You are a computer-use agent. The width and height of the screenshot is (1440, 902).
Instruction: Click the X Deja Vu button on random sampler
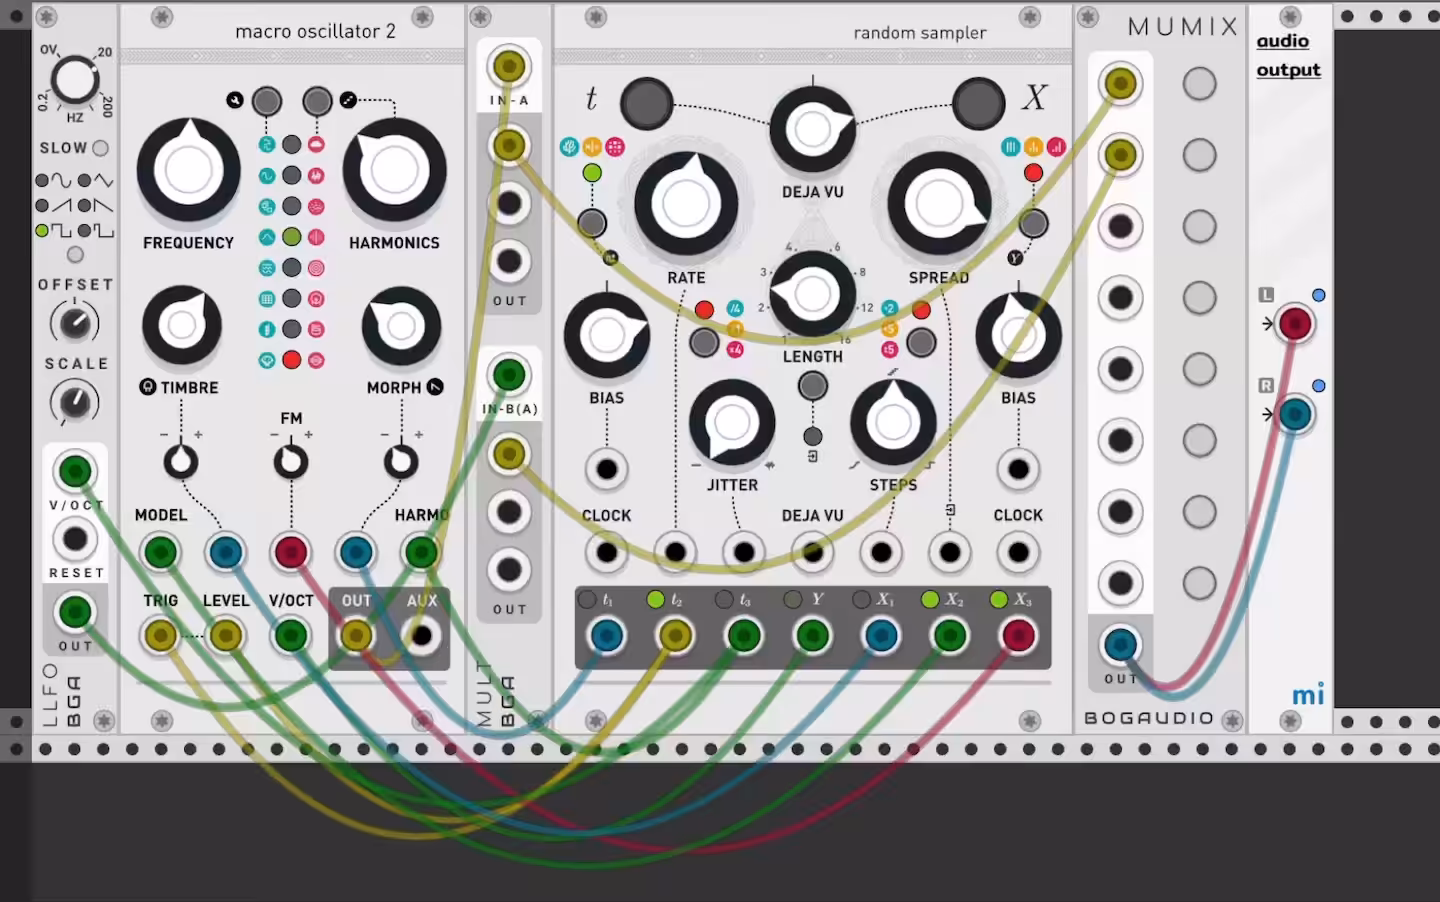(x=978, y=102)
